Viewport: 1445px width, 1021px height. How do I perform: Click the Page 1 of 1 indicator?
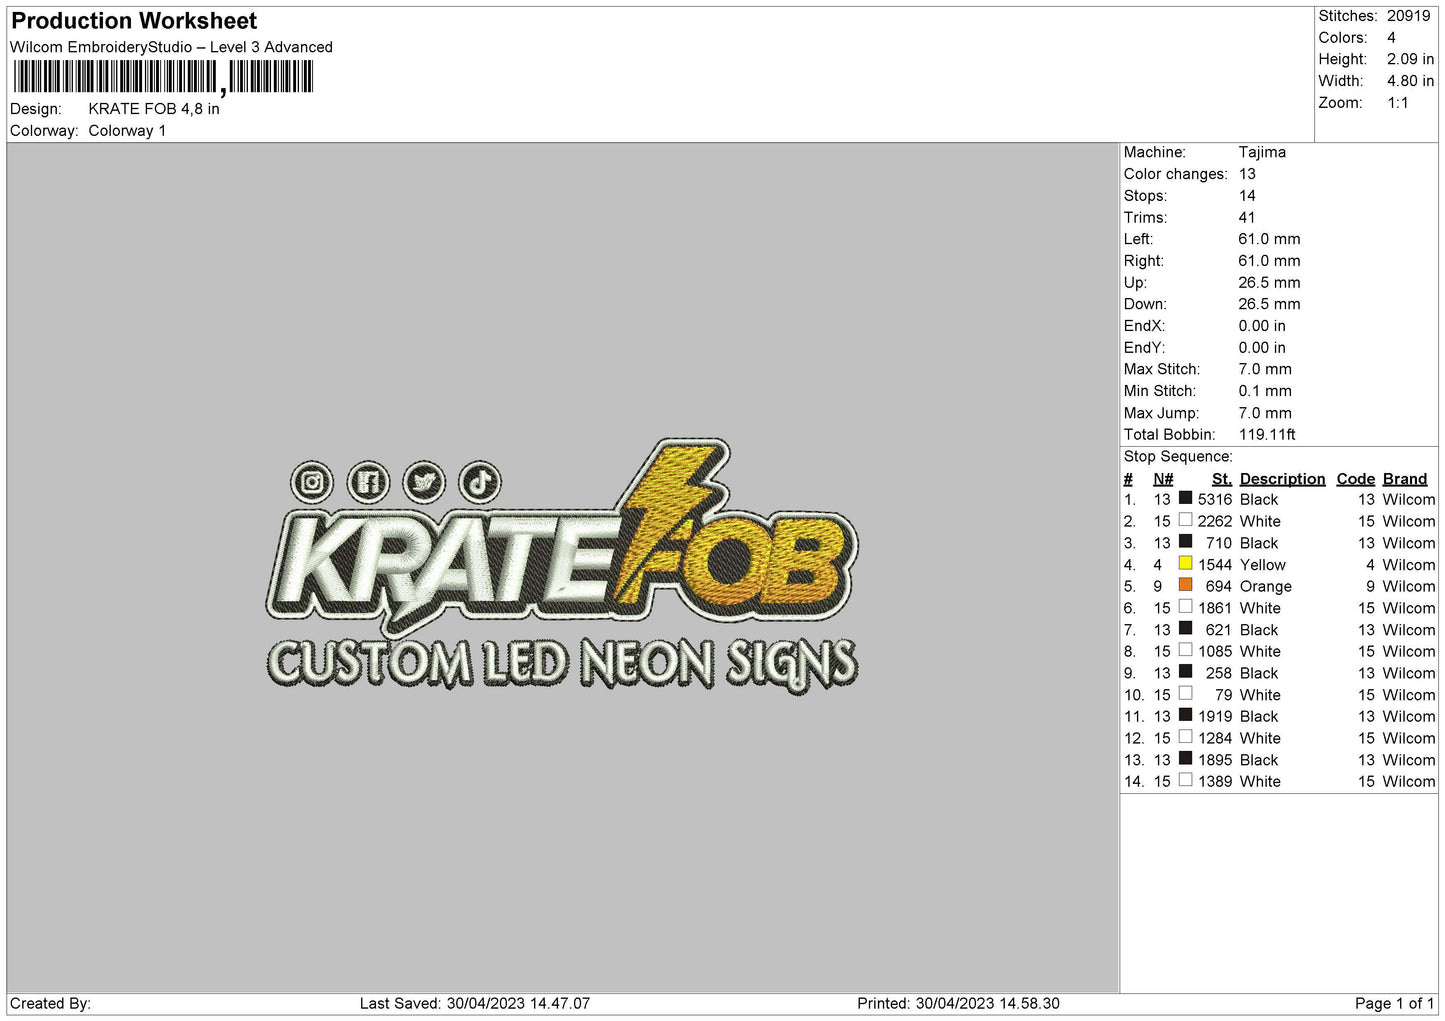(x=1394, y=1003)
